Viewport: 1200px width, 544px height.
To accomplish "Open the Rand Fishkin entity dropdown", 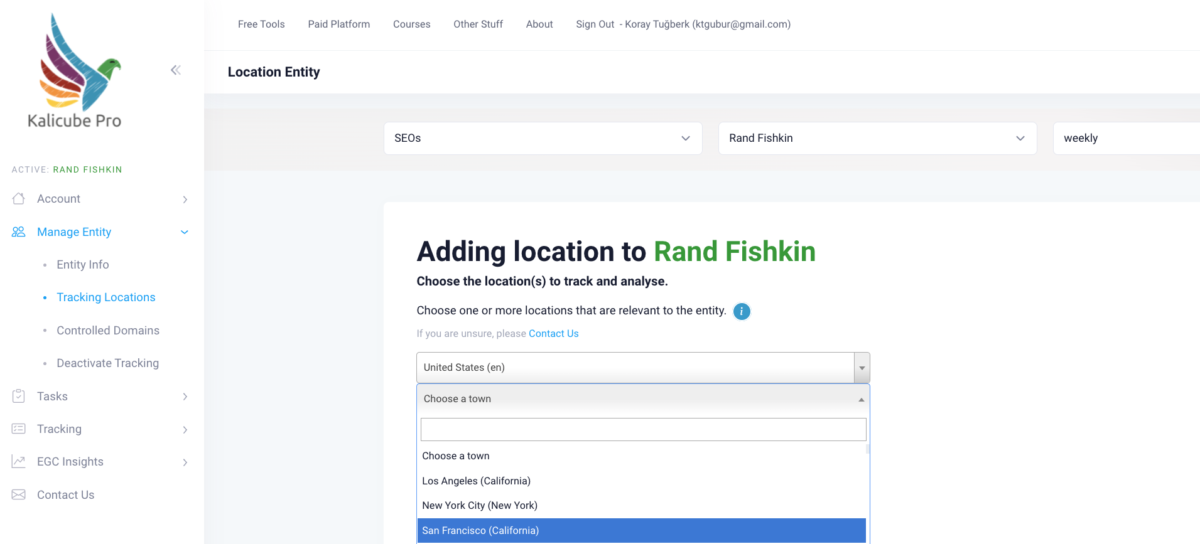I will (877, 138).
